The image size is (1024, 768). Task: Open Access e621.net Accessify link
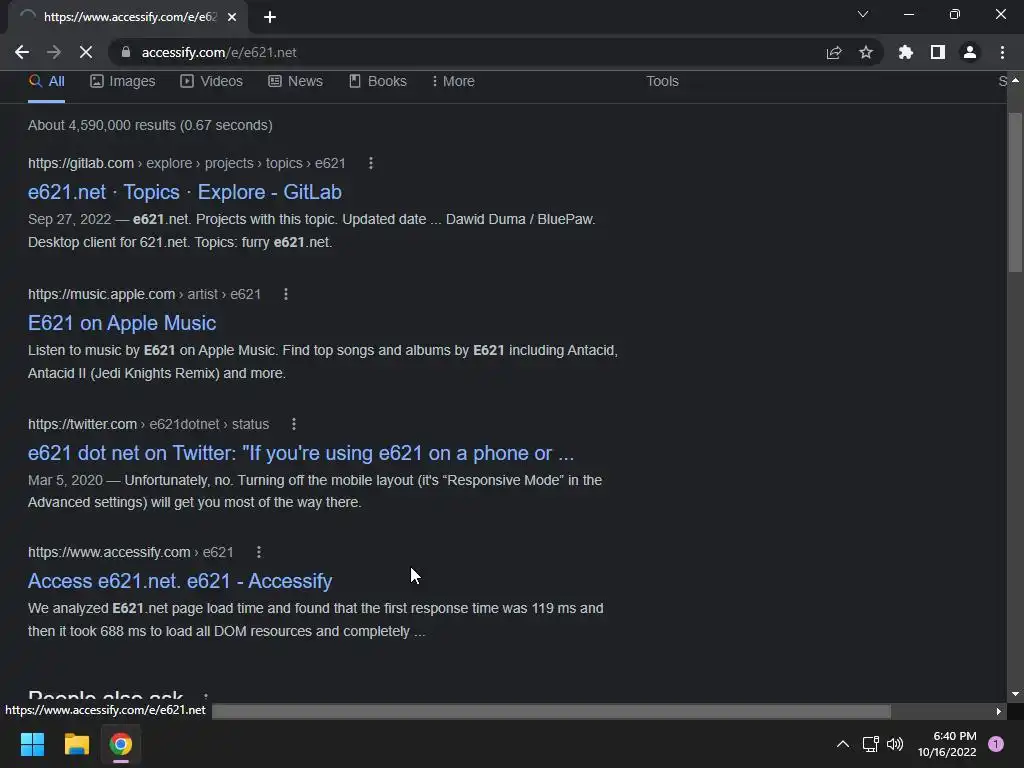(x=180, y=581)
